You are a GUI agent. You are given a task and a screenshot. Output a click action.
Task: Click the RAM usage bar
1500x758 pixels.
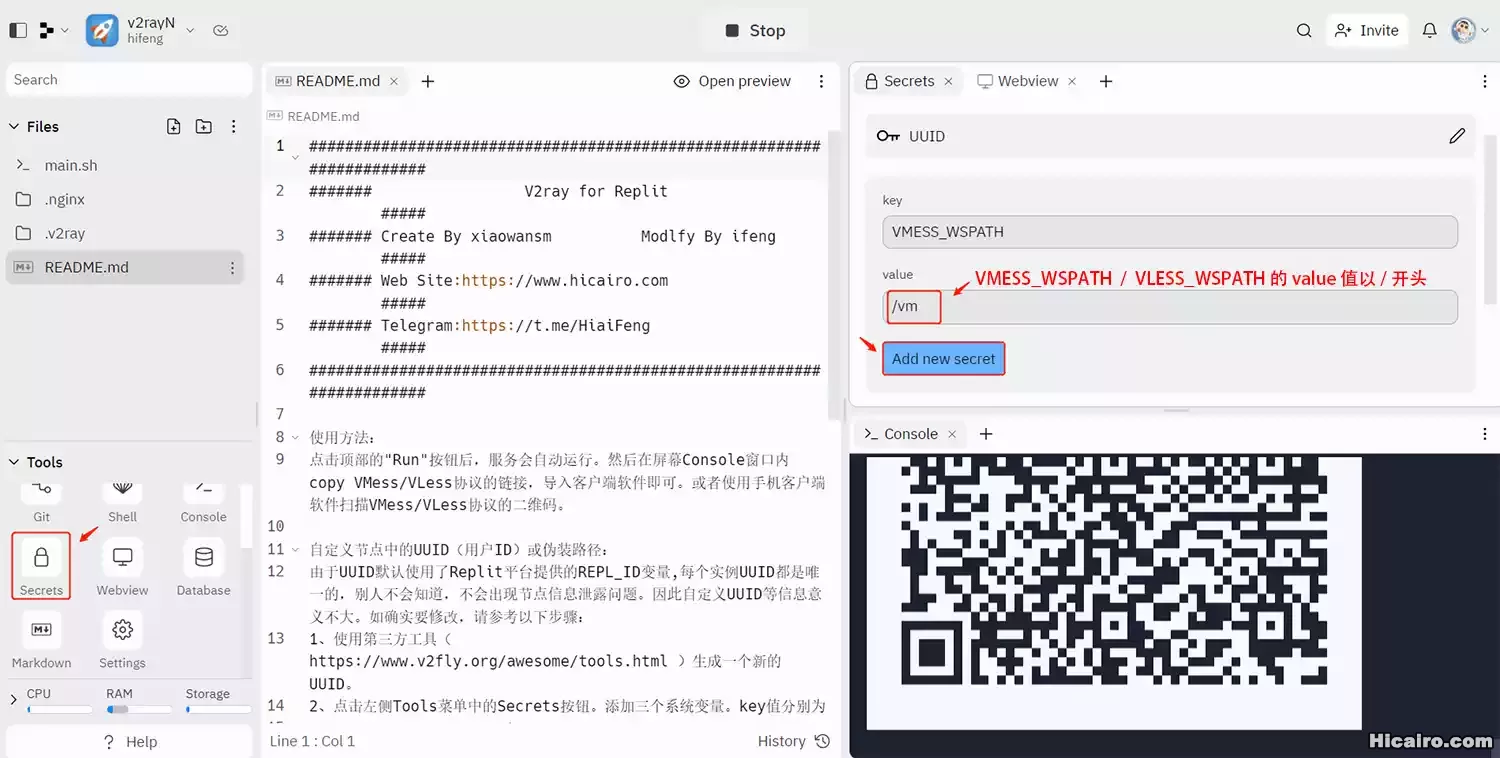tap(139, 710)
